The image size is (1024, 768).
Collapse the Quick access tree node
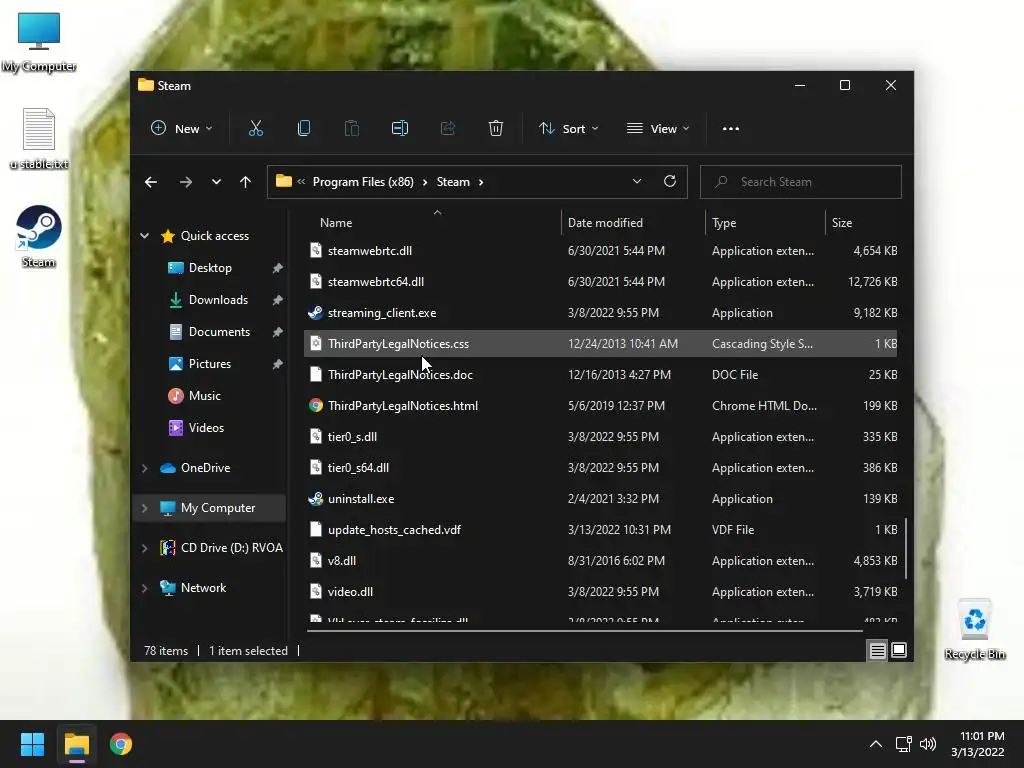[144, 236]
